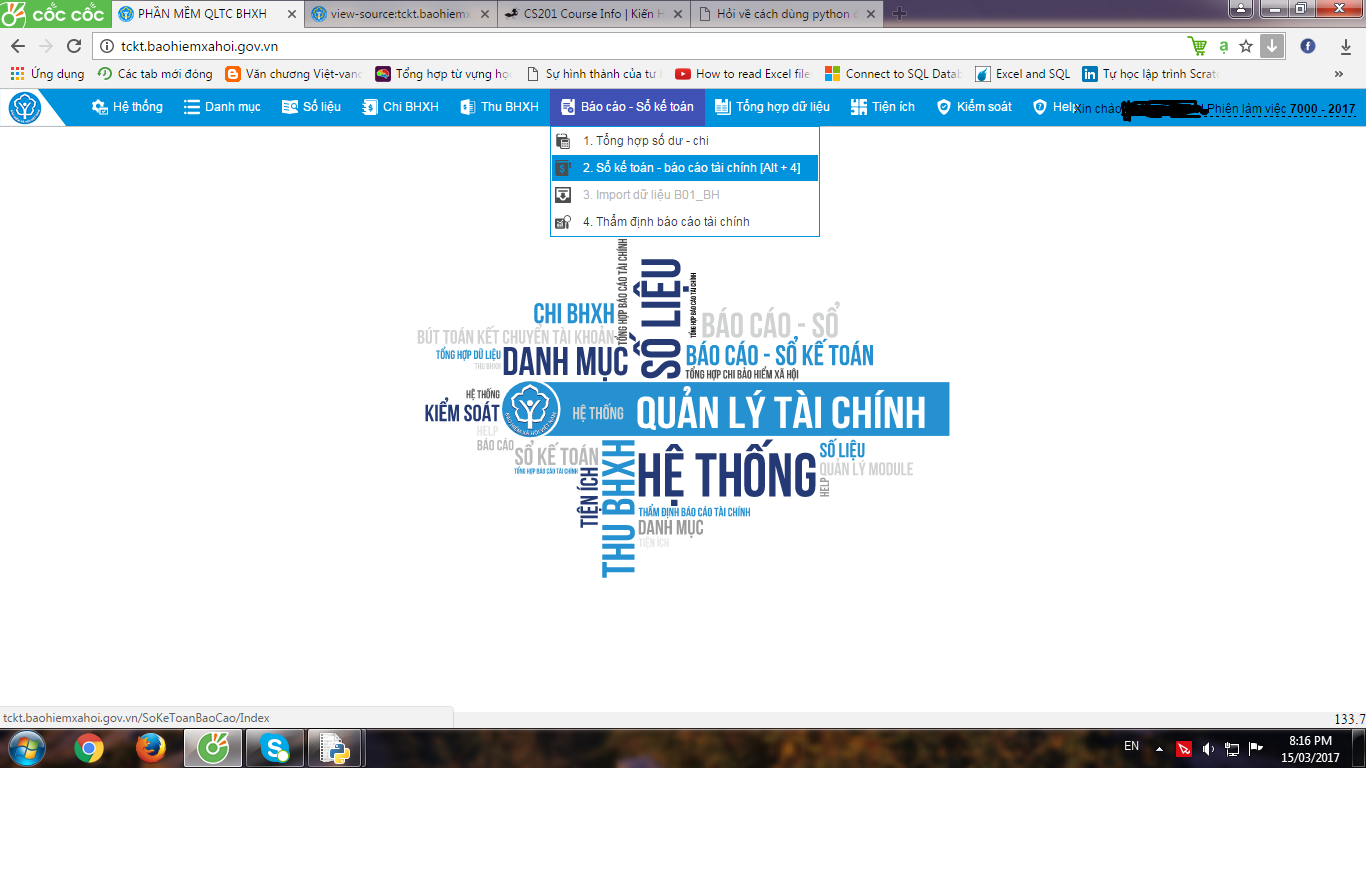Viewport: 1366px width, 870px height.
Task: Open the Cốc Cốc download arrow button
Action: click(x=1271, y=46)
